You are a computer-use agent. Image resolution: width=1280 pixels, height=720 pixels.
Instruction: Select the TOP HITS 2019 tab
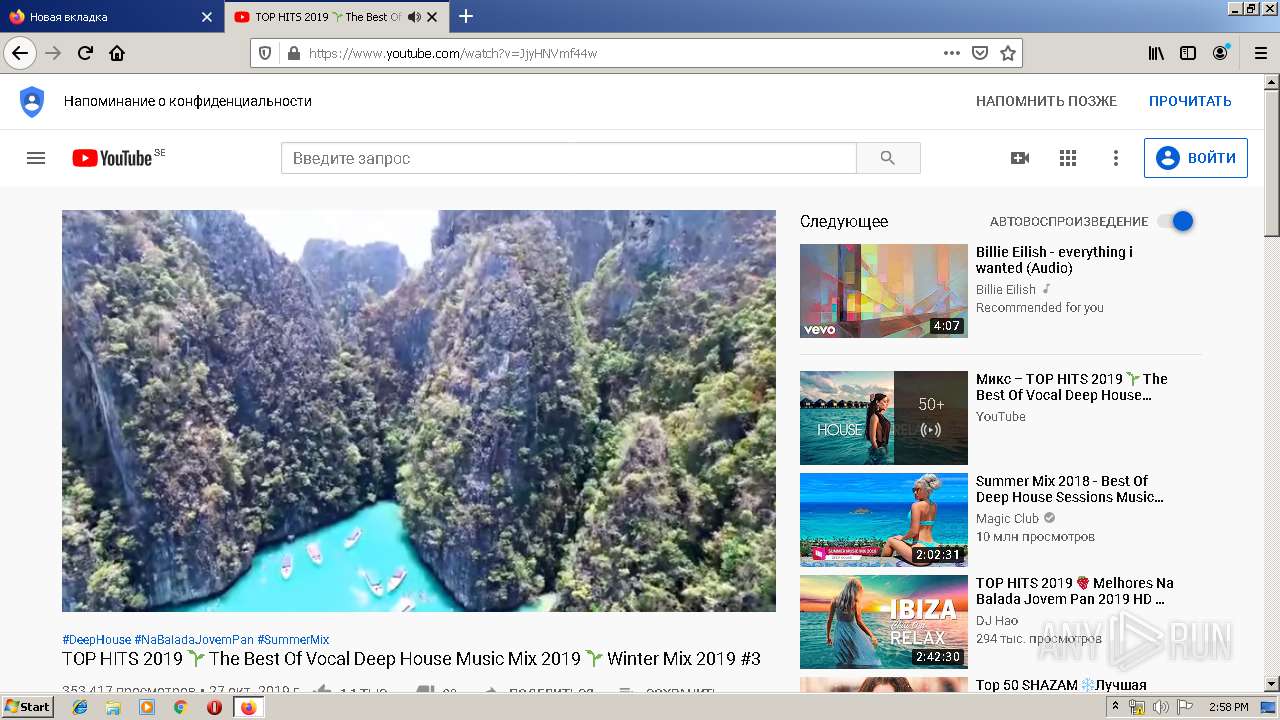[x=336, y=17]
